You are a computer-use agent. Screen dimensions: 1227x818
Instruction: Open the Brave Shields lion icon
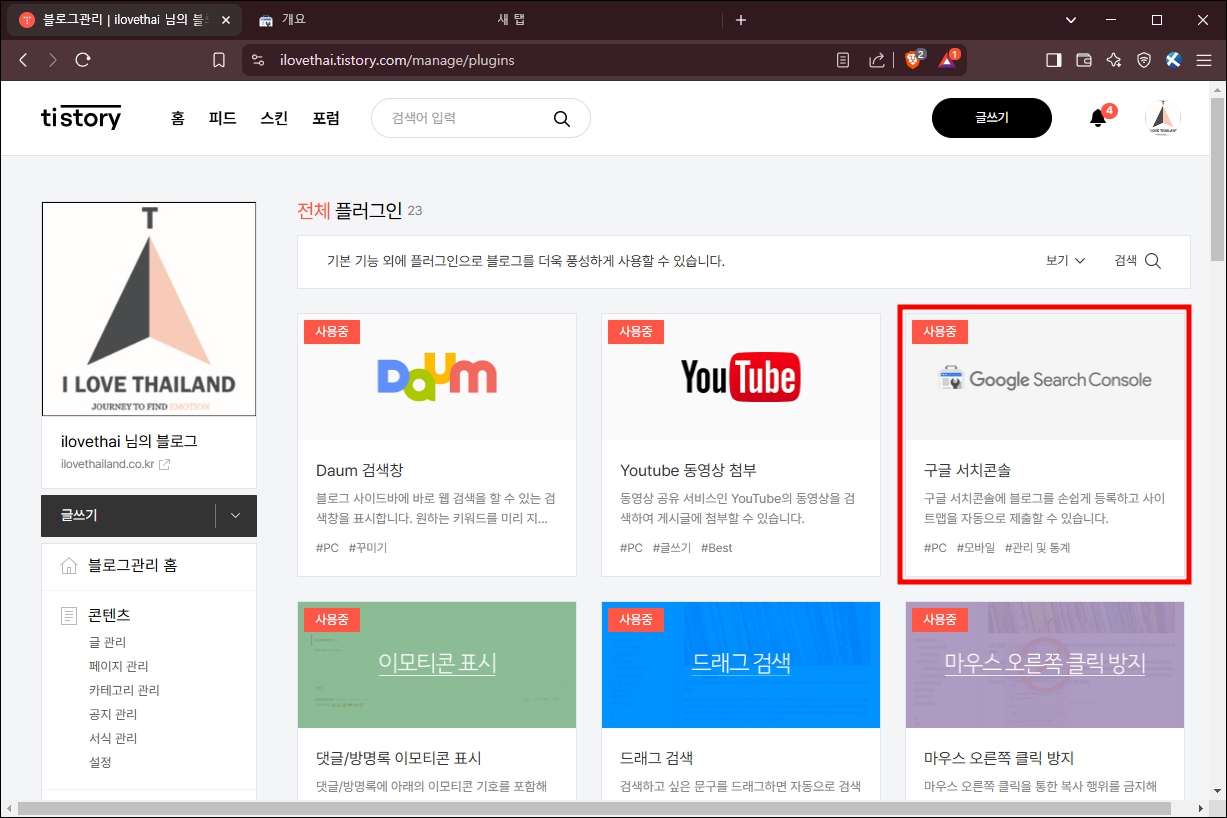pyautogui.click(x=913, y=60)
